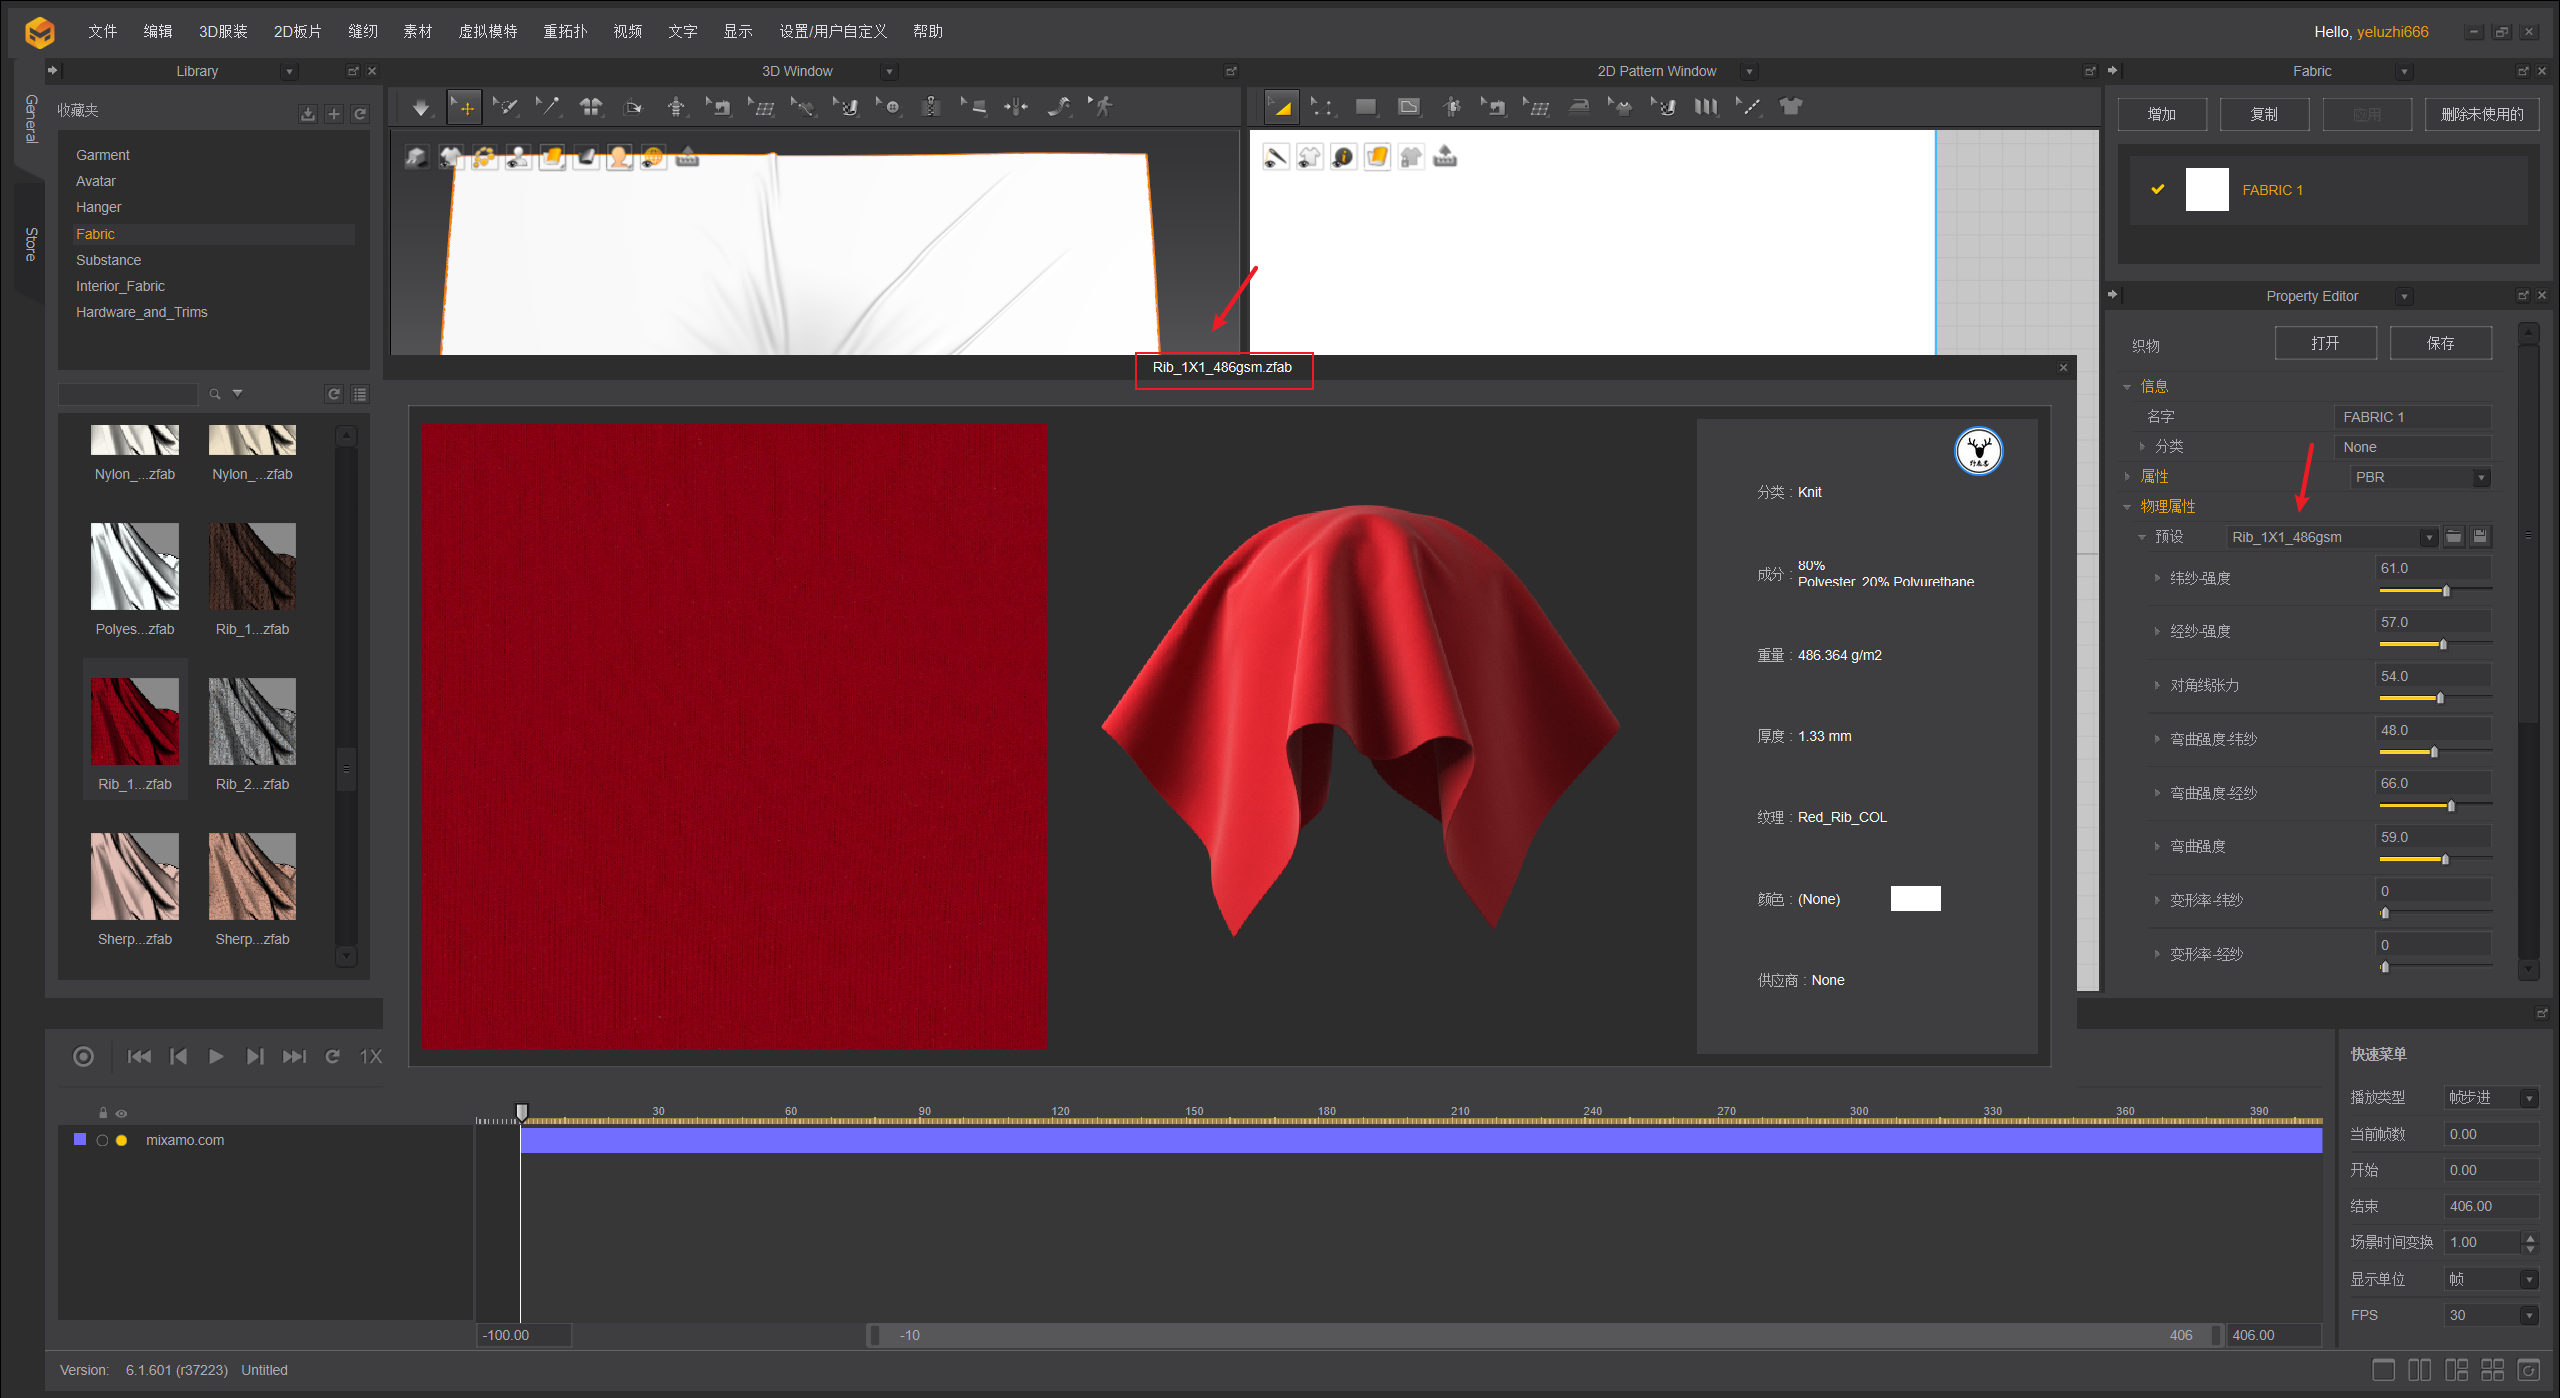Open the 预设 Rib_1X1_486gsm preset dropdown

(2428, 538)
